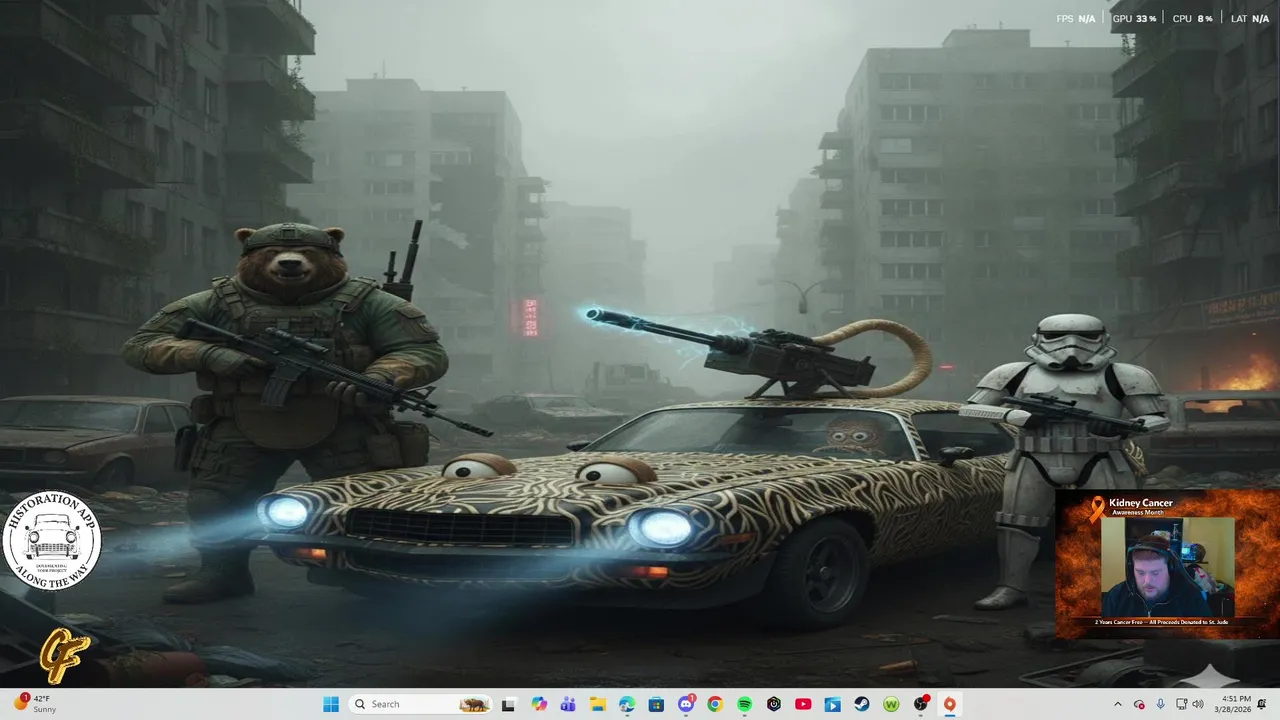Viewport: 1280px width, 720px height.
Task: Switch to Microsoft Edge in the taskbar
Action: click(627, 704)
